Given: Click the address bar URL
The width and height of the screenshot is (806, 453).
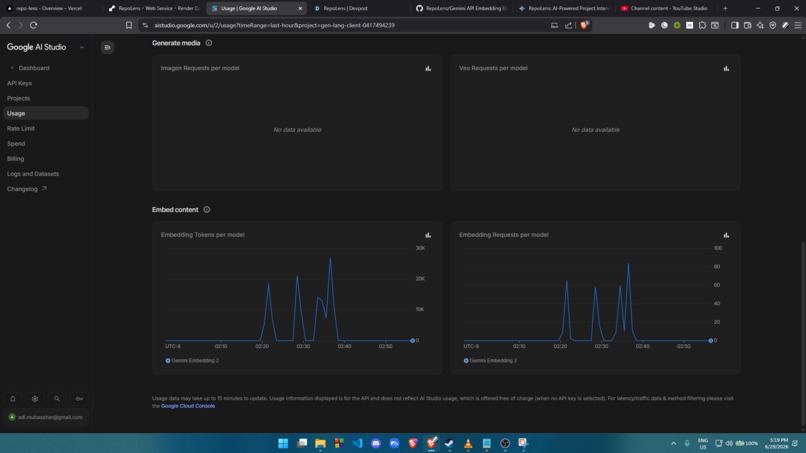Looking at the screenshot, I should 274,25.
